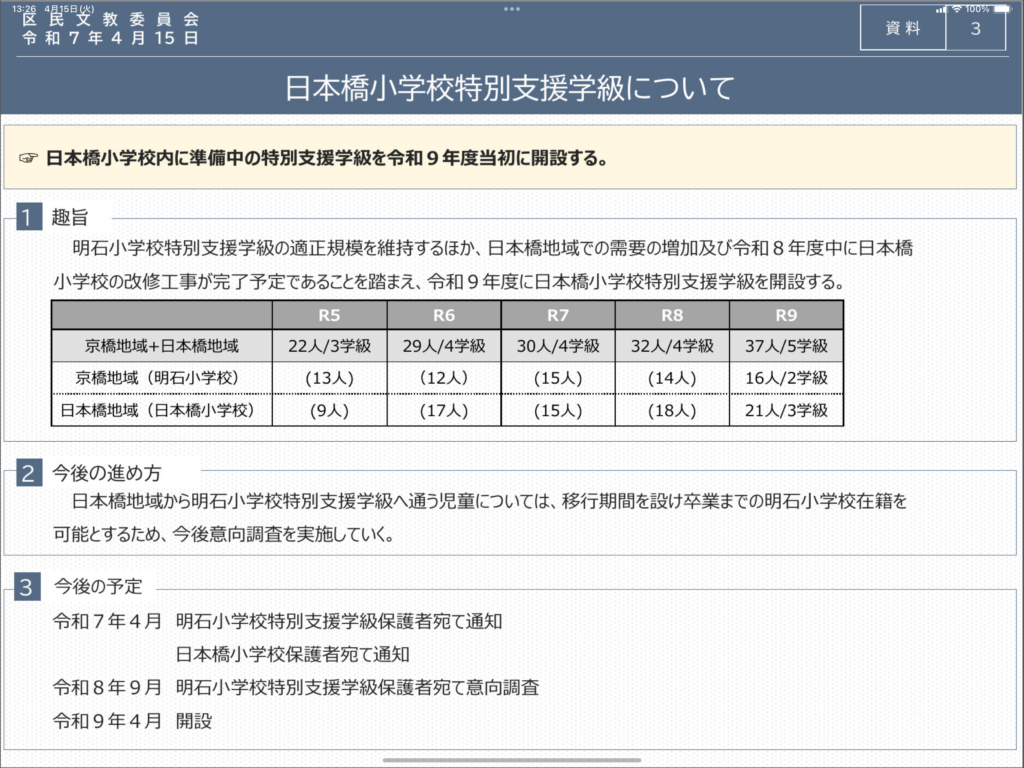
Task: Tap the R7 column header
Action: point(558,315)
